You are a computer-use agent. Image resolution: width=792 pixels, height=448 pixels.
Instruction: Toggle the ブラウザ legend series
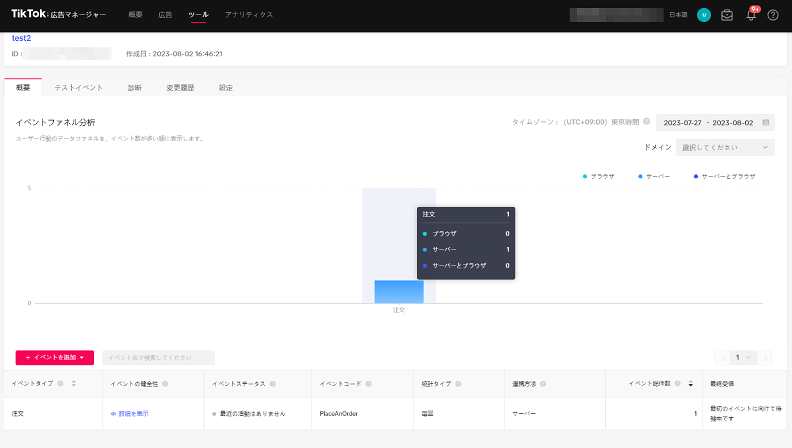tap(598, 175)
